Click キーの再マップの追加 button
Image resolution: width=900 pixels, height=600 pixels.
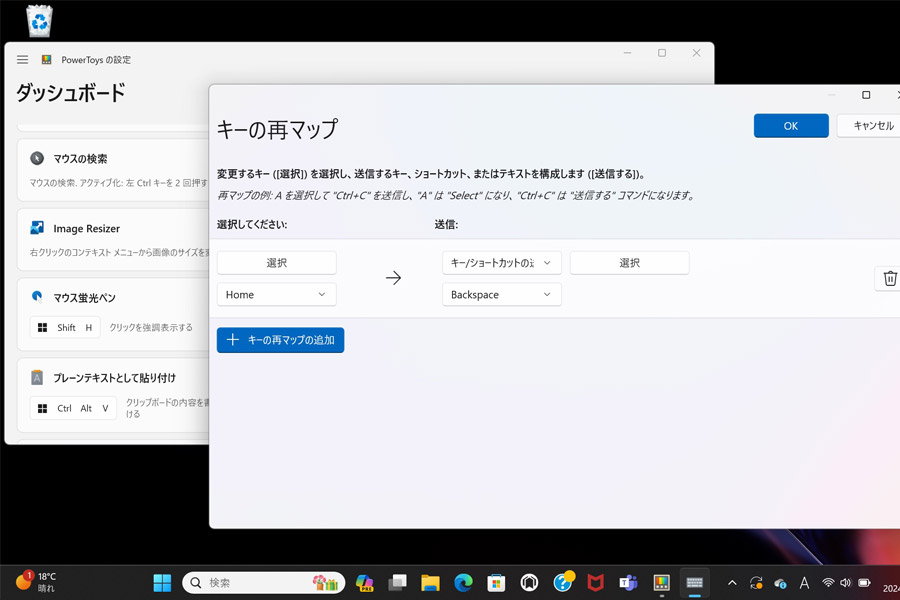pyautogui.click(x=280, y=340)
